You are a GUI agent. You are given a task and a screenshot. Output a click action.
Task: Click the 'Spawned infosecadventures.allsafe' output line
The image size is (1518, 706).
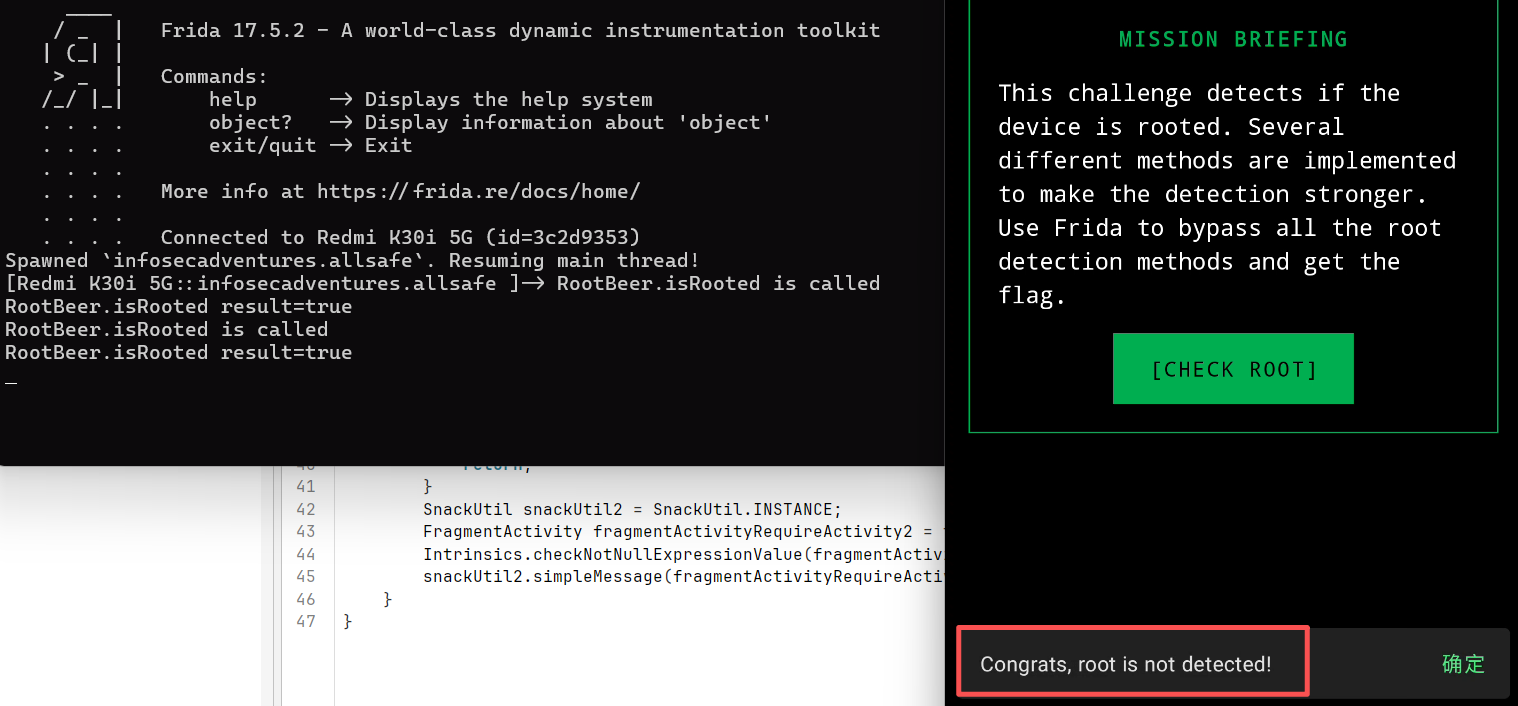(x=350, y=261)
